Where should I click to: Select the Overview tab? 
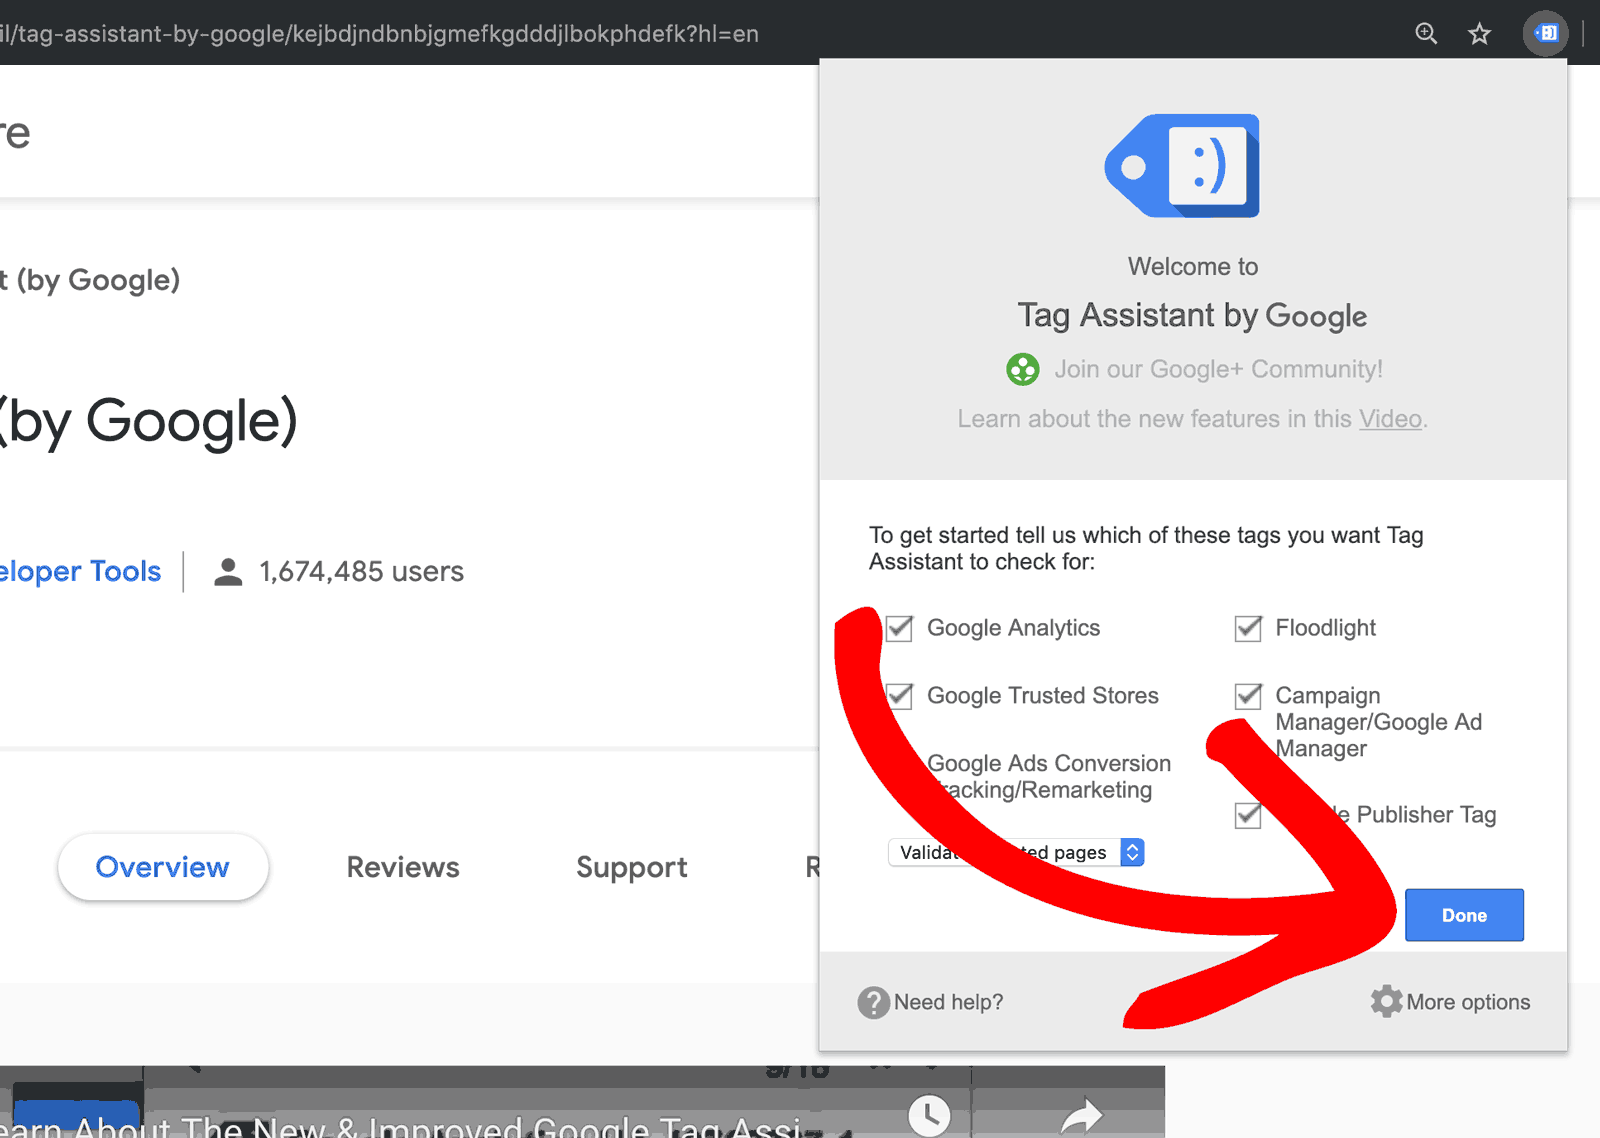[x=162, y=867]
